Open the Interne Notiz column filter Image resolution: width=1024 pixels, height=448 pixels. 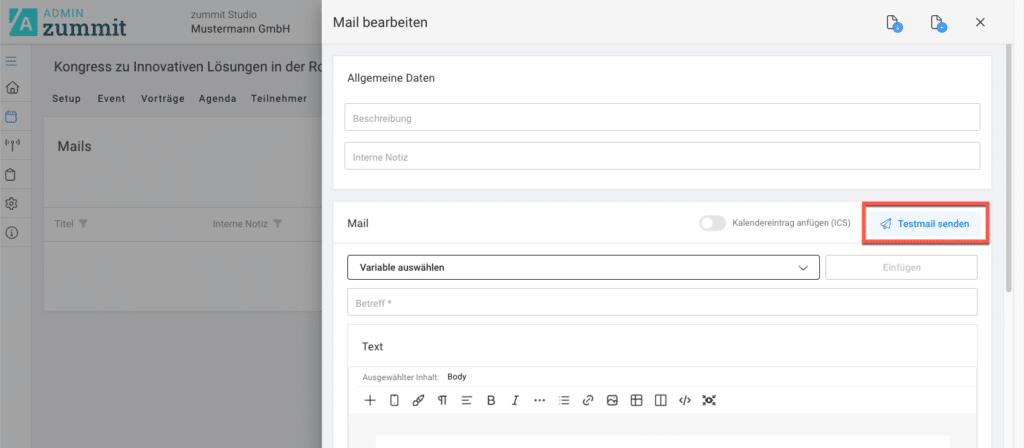(x=277, y=224)
